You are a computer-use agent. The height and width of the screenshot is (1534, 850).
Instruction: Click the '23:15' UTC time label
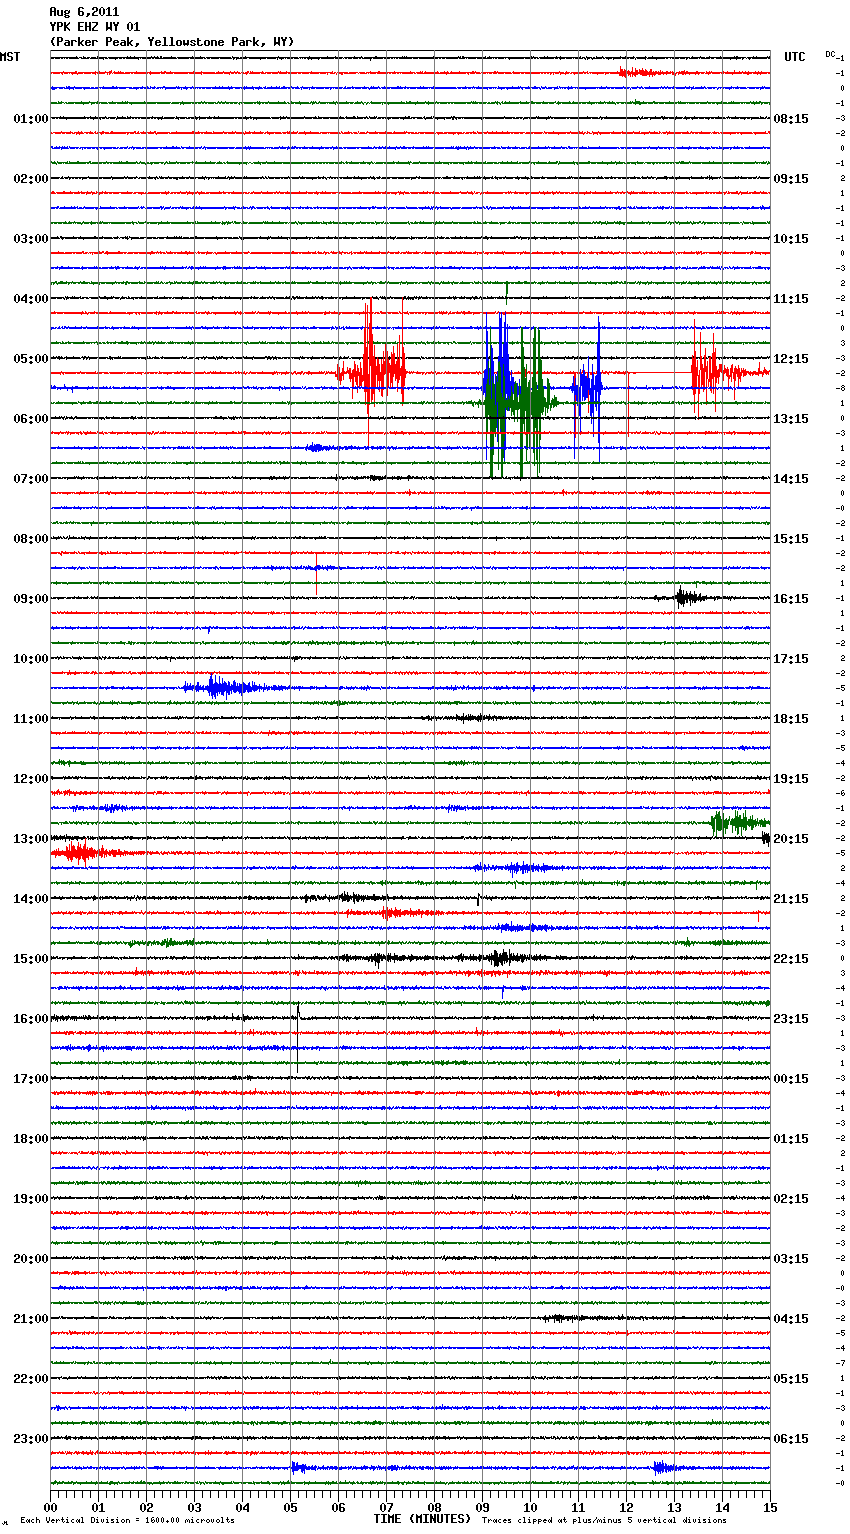(x=791, y=1019)
